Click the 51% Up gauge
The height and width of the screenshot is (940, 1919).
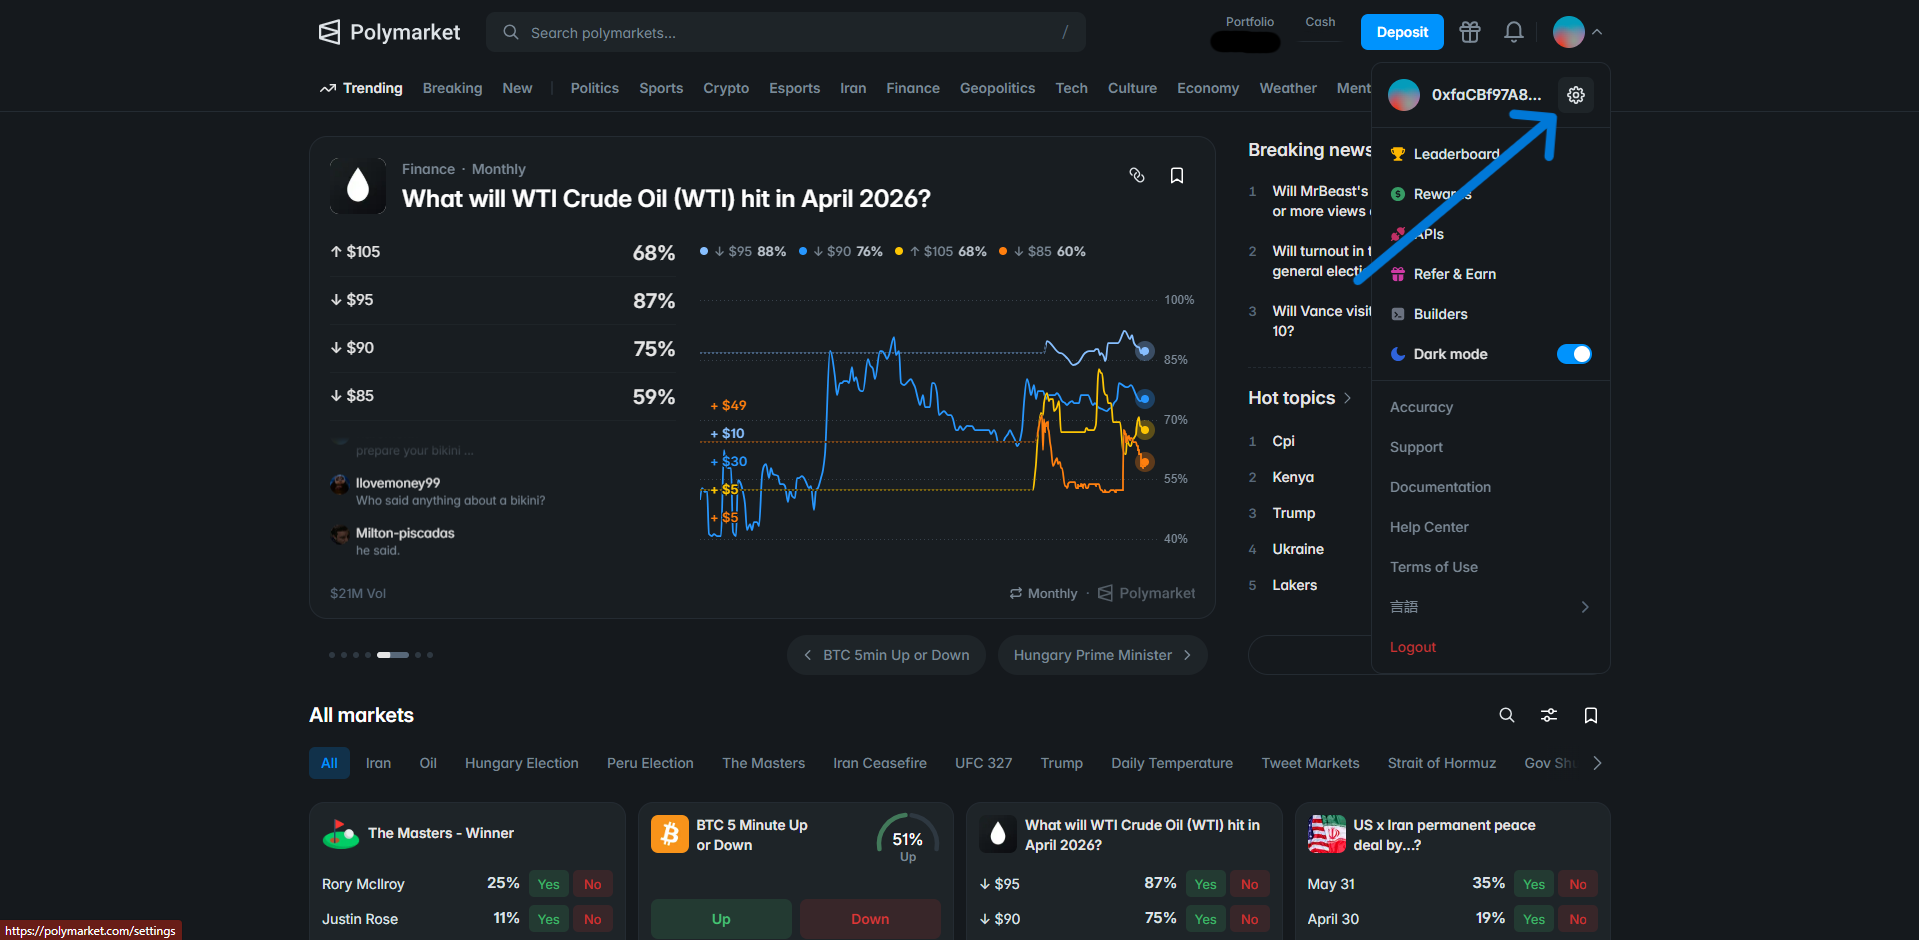(907, 838)
